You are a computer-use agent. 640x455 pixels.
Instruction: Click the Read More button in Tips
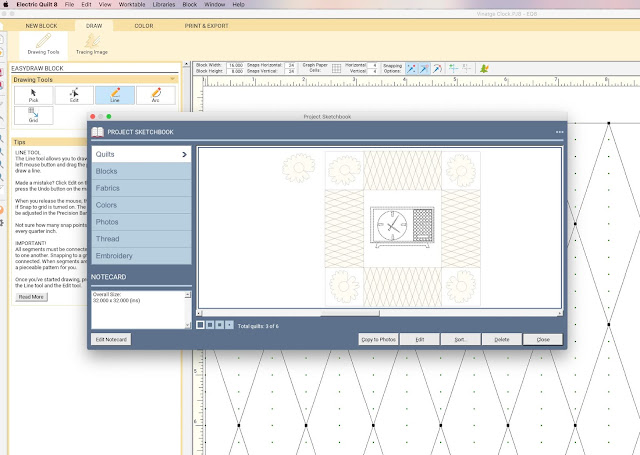(31, 297)
